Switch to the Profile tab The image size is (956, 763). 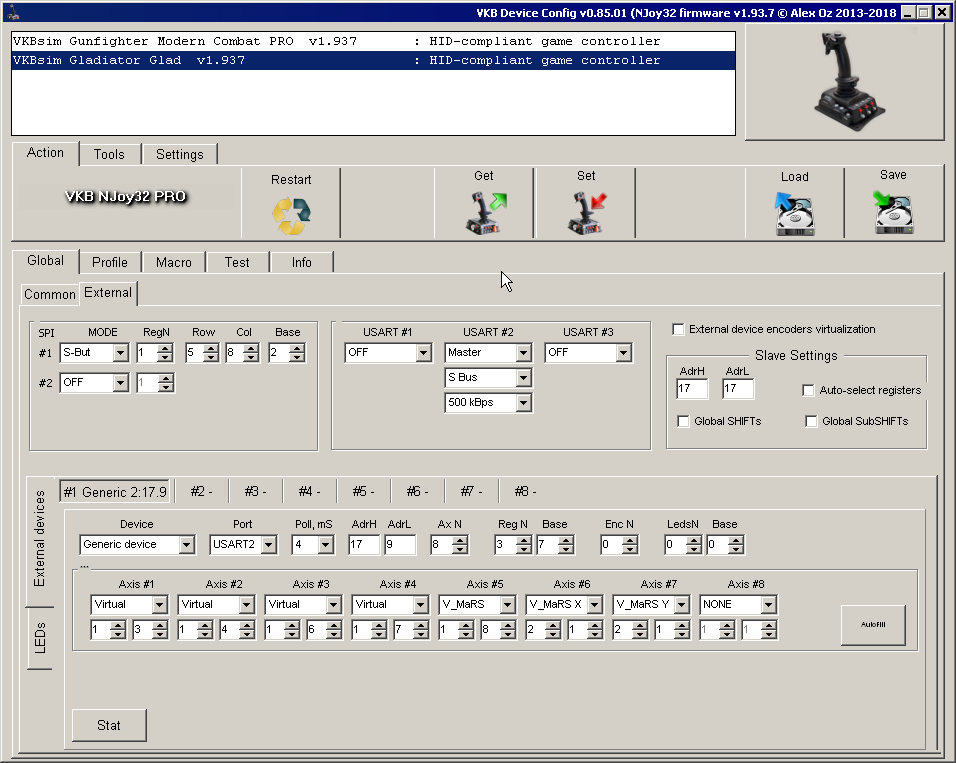110,262
